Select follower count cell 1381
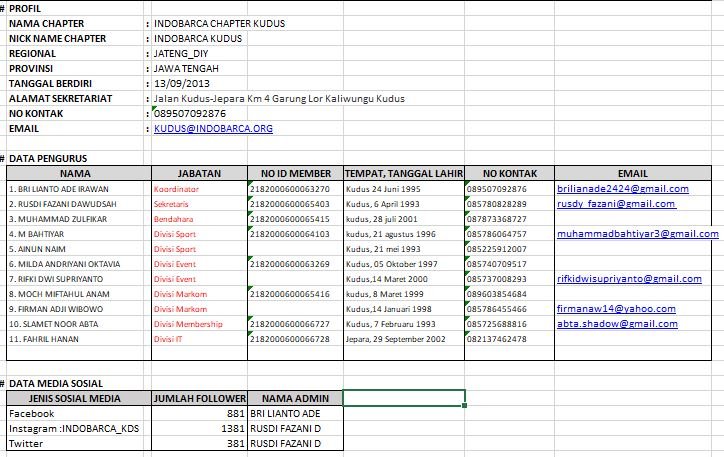Viewport: 724px width, 457px height. coord(199,428)
